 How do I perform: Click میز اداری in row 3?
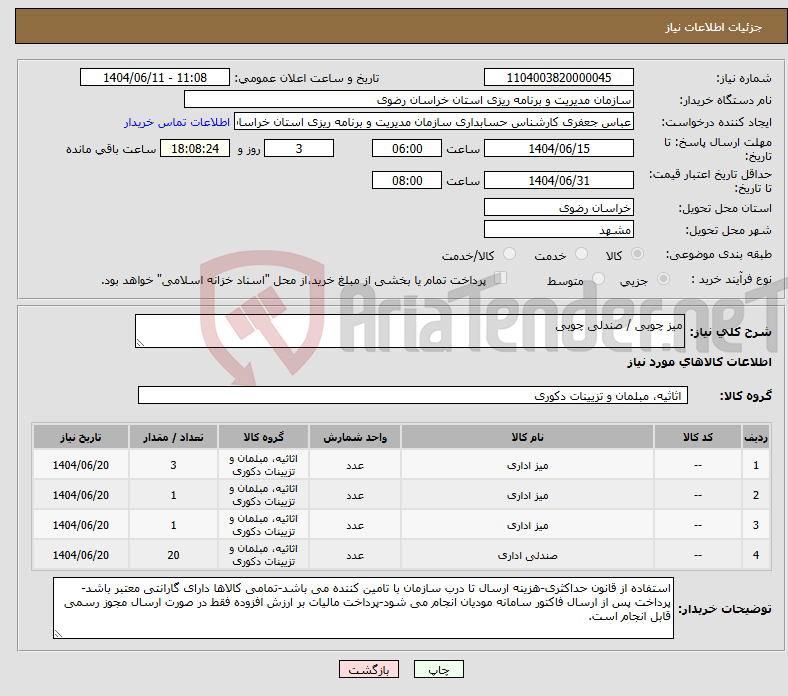click(x=527, y=526)
